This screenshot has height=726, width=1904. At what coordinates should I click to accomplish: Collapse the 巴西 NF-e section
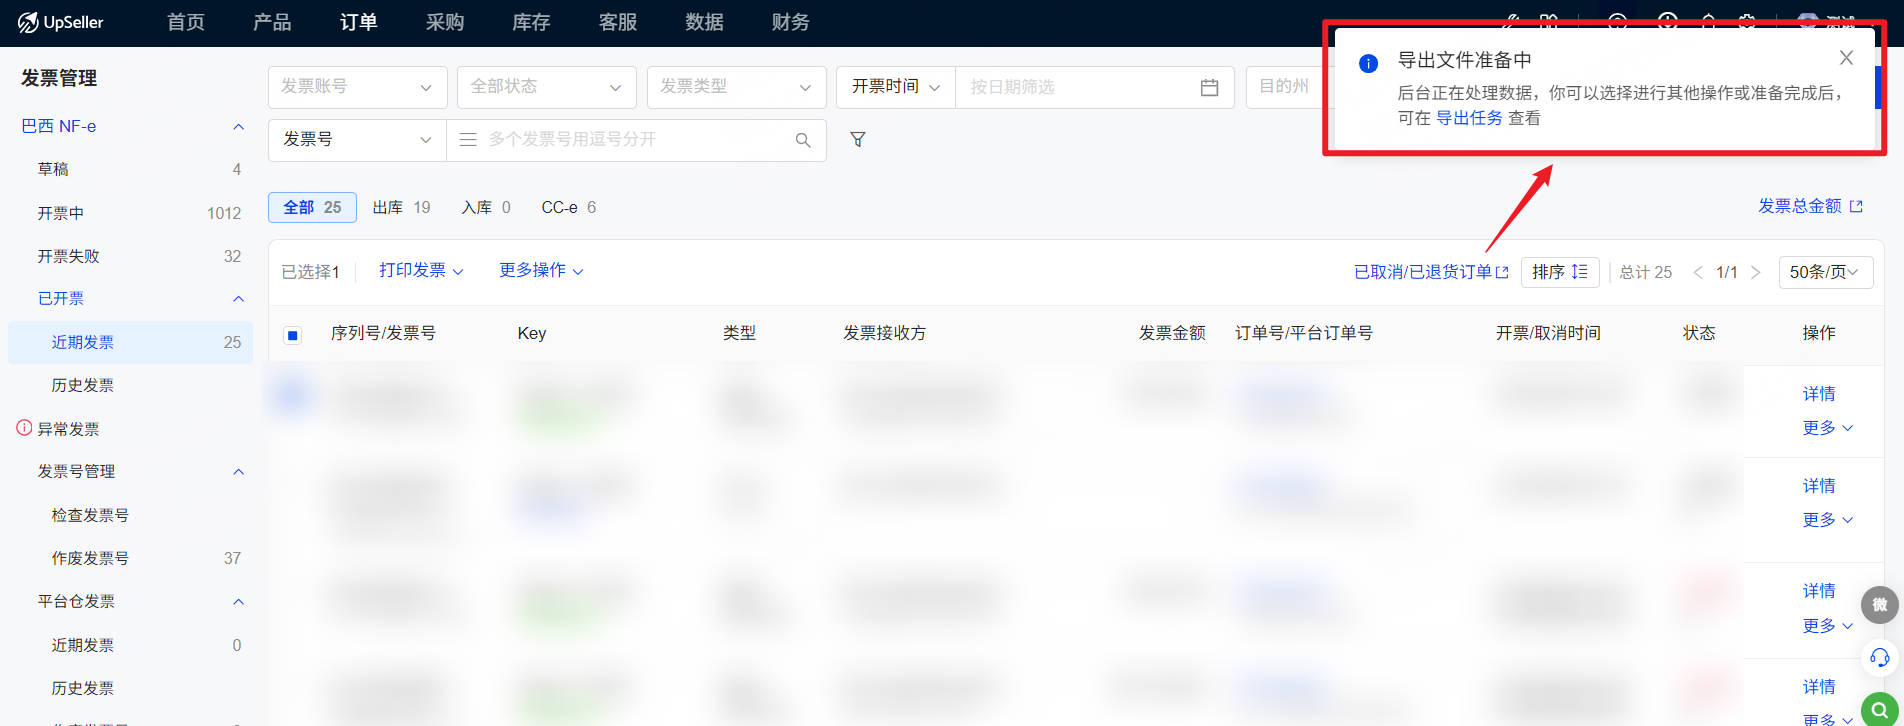pos(238,127)
